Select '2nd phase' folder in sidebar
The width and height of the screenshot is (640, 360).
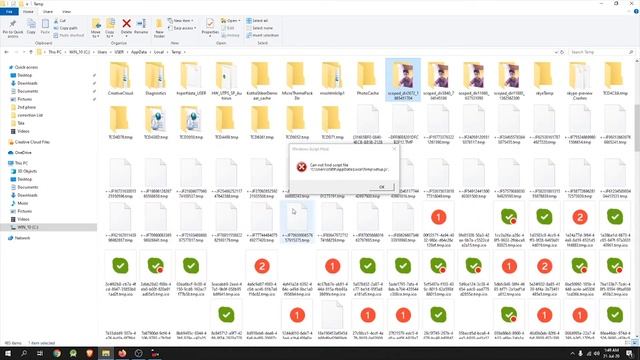pos(26,107)
